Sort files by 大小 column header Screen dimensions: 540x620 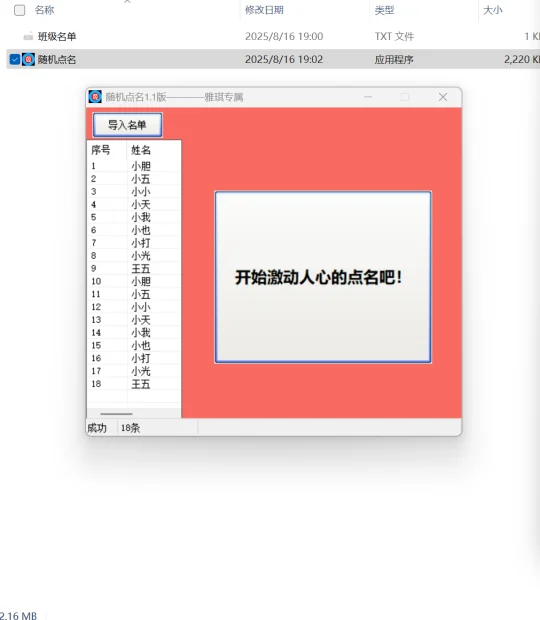[x=493, y=10]
